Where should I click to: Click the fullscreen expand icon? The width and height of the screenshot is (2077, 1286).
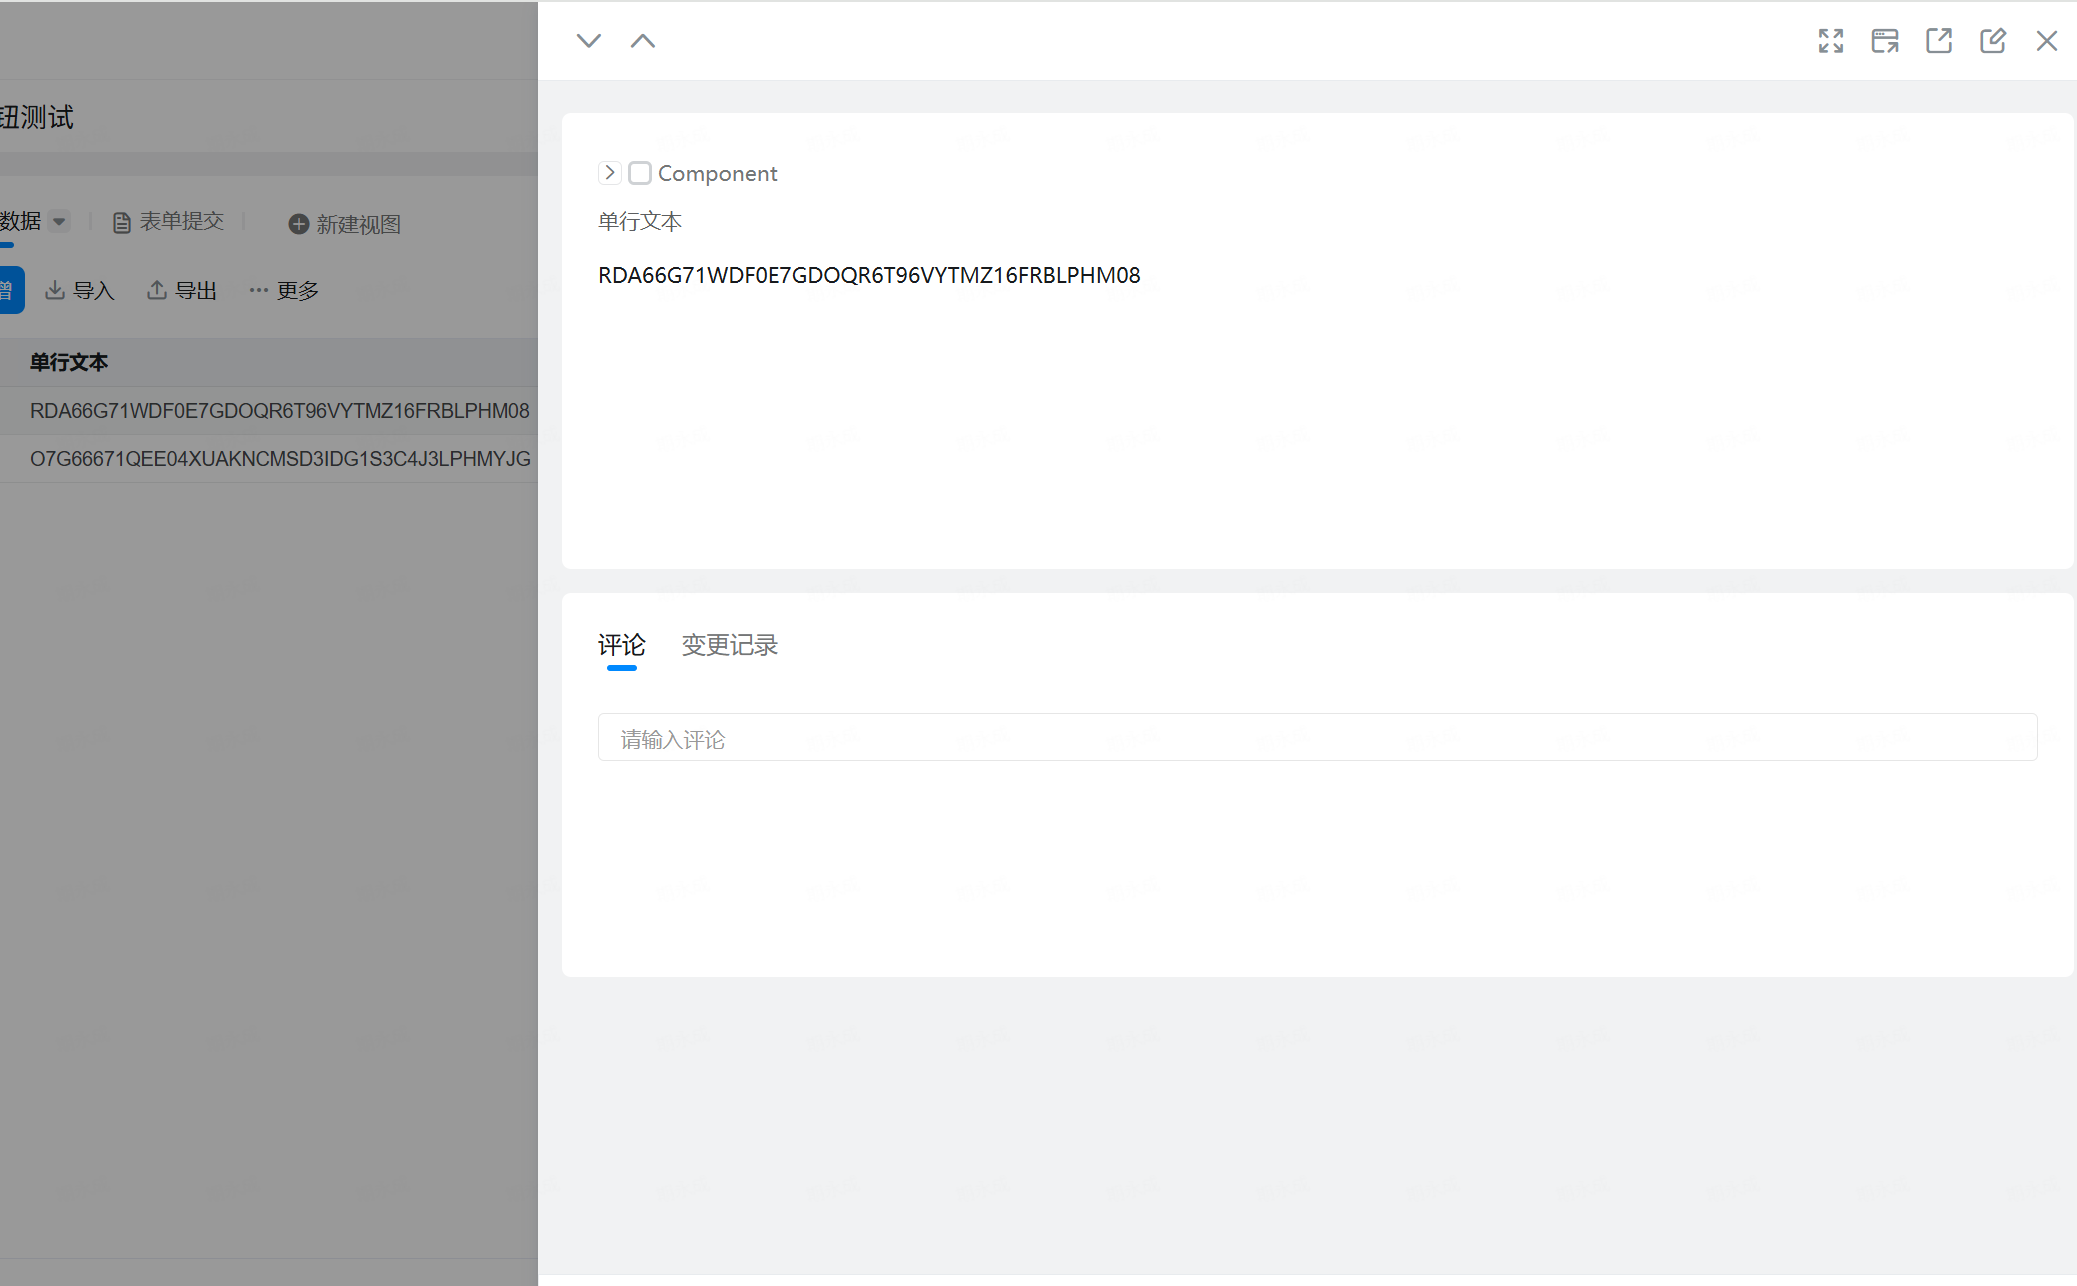click(x=1830, y=41)
